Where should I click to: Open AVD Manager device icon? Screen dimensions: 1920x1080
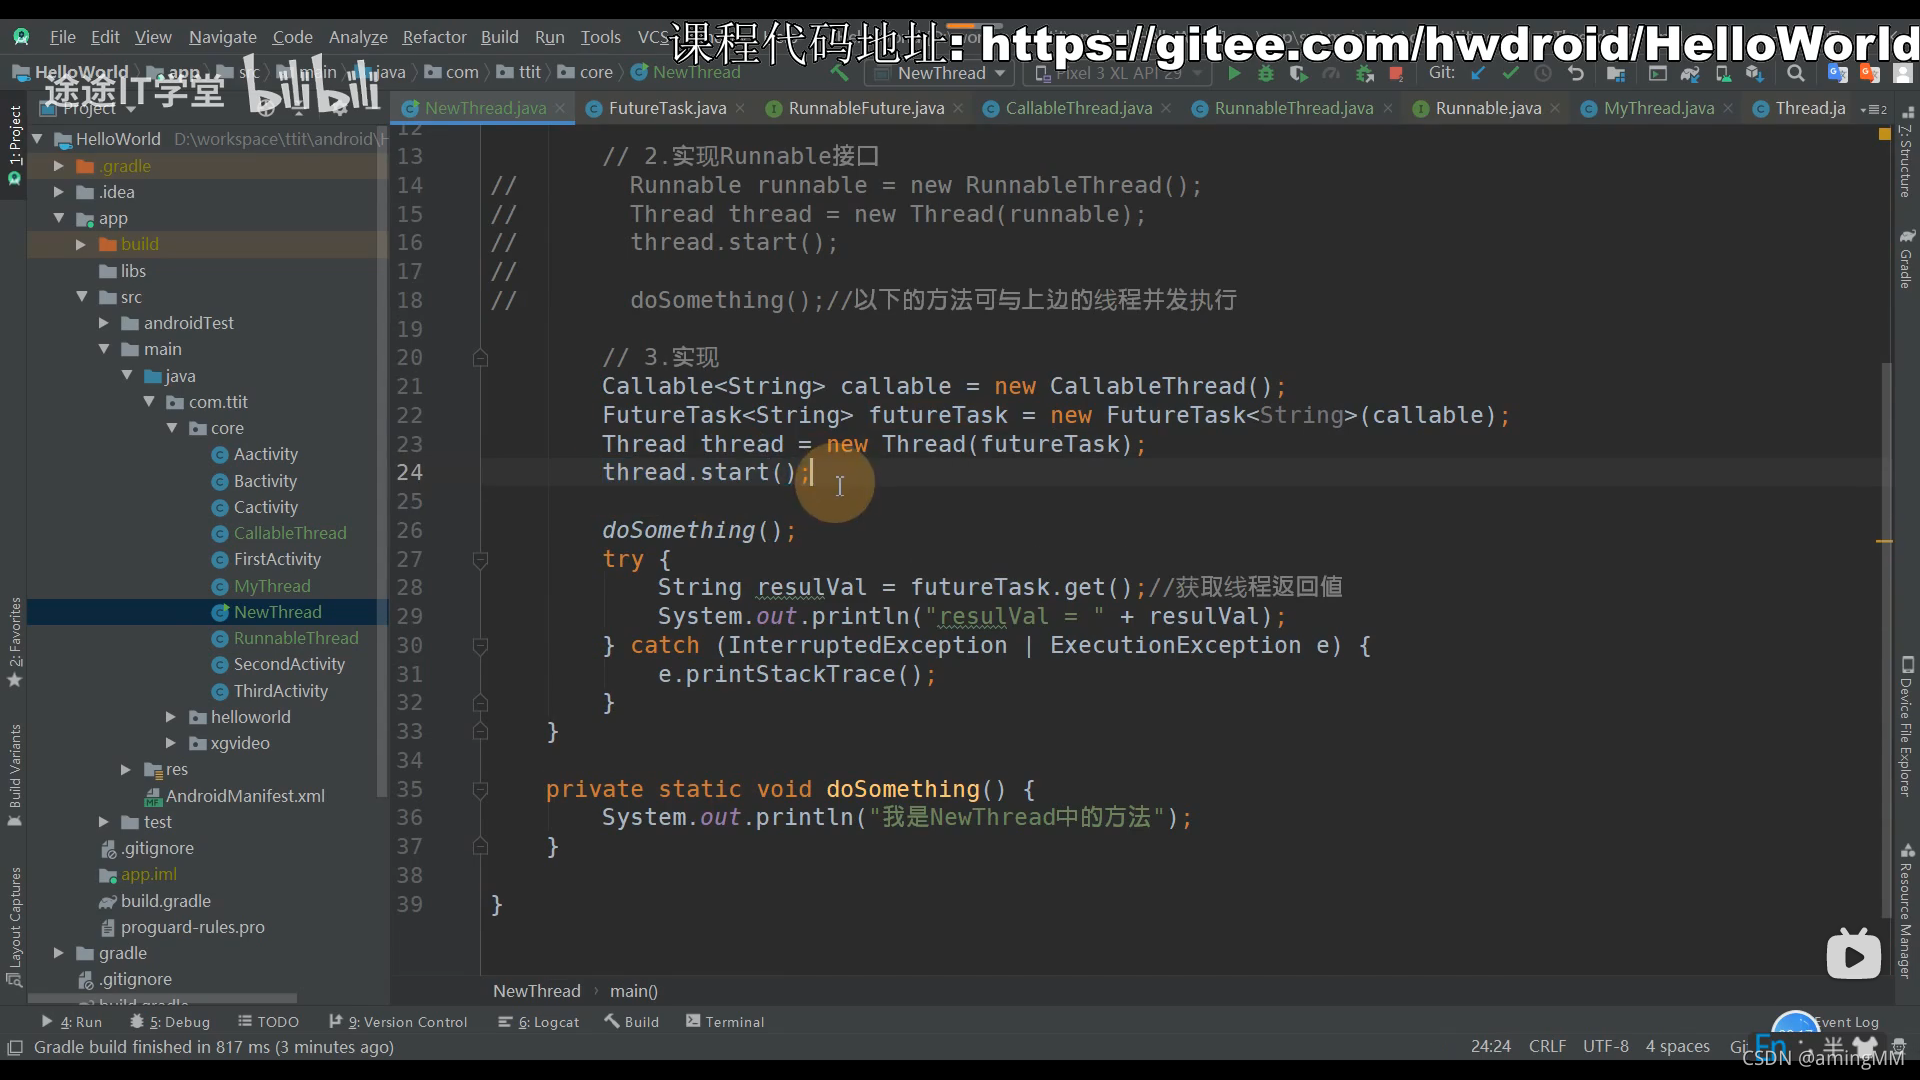pos(1723,73)
